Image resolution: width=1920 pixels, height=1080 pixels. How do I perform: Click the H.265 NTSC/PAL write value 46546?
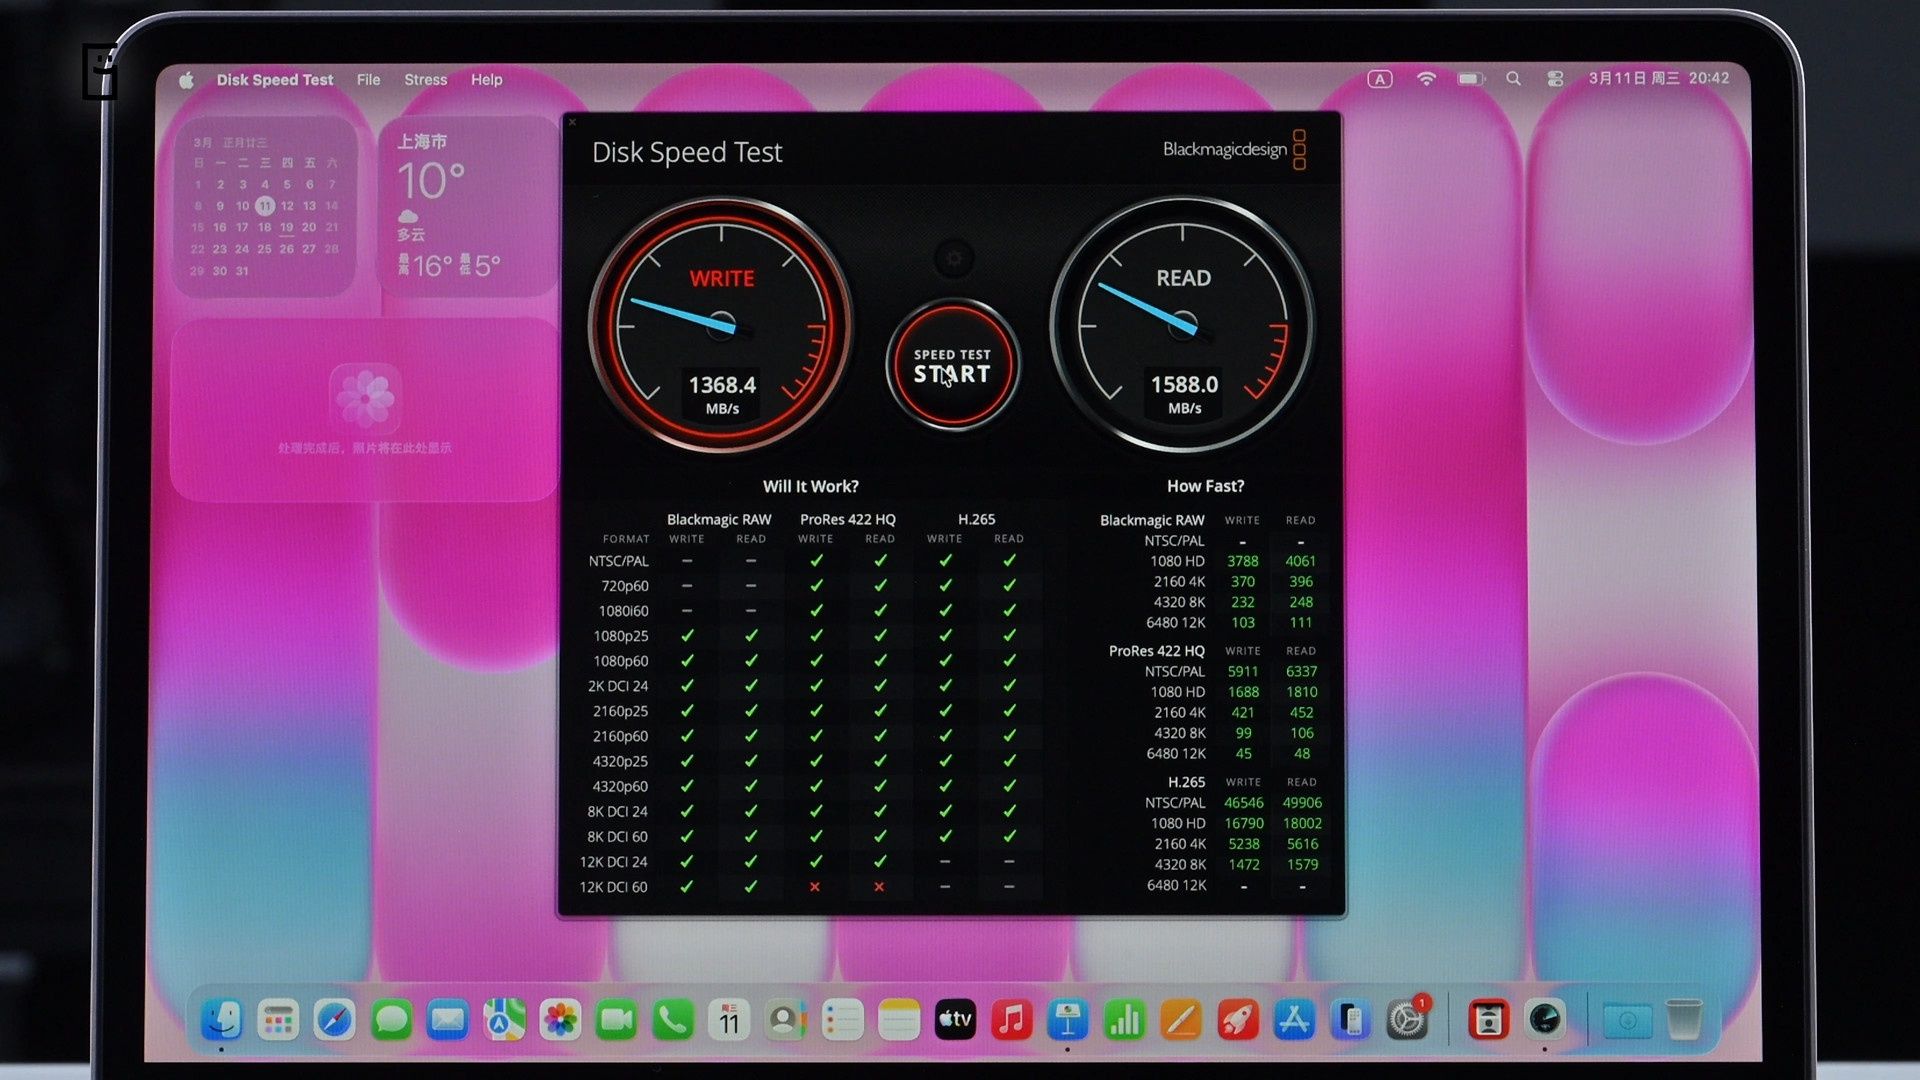(1243, 803)
